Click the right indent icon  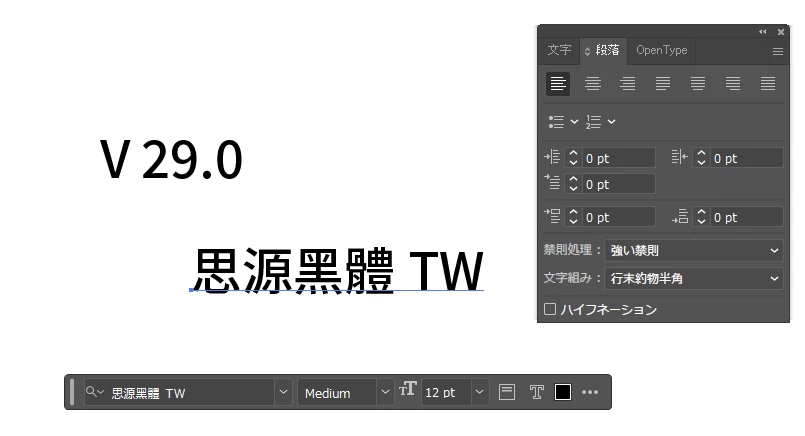(679, 157)
